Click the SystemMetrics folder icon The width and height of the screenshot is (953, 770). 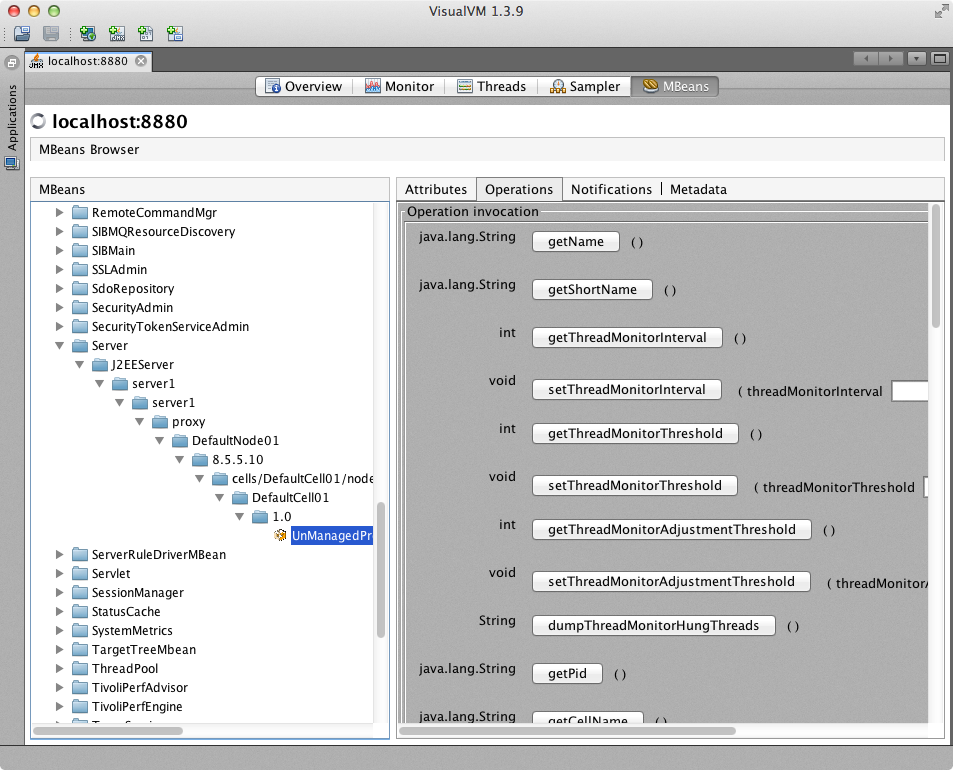80,630
